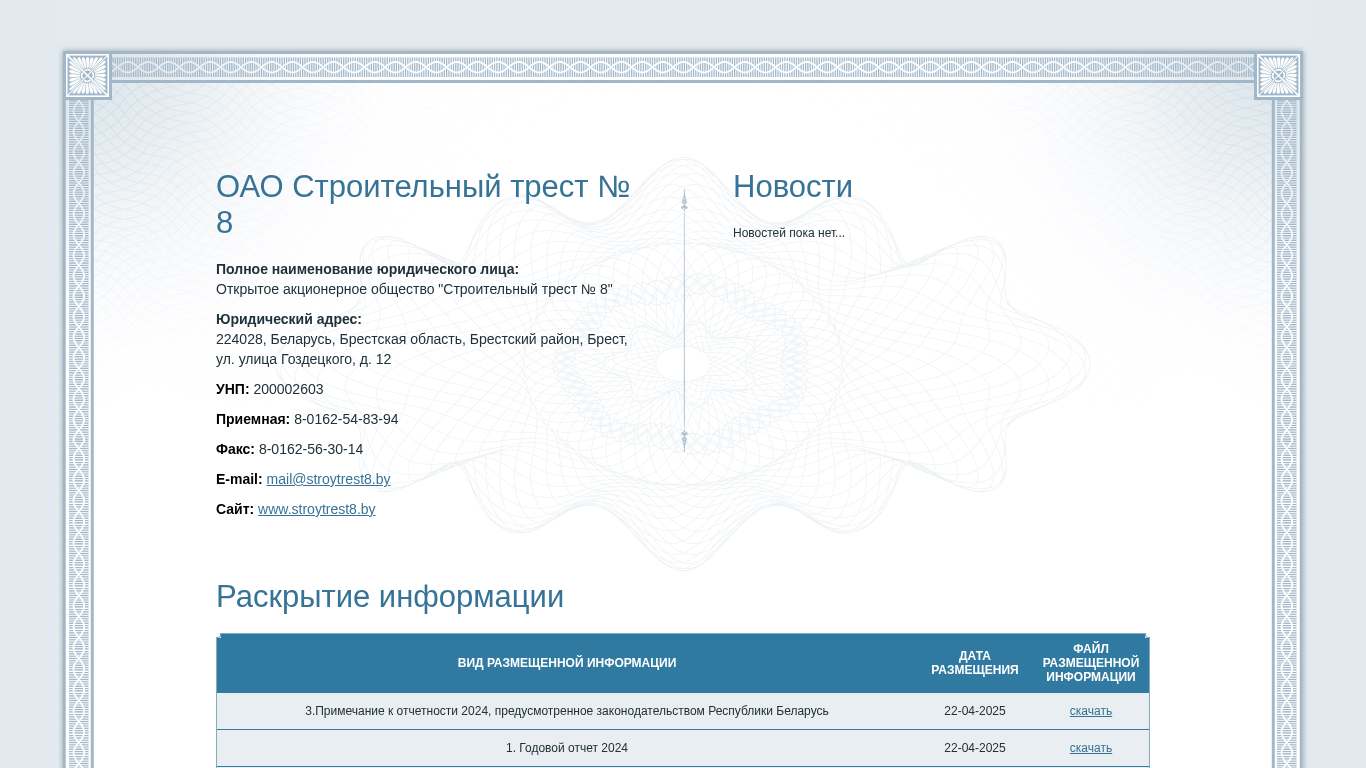Click the Раскрытие информации heading
Viewport: 1366px width, 768px height.
[x=389, y=597]
